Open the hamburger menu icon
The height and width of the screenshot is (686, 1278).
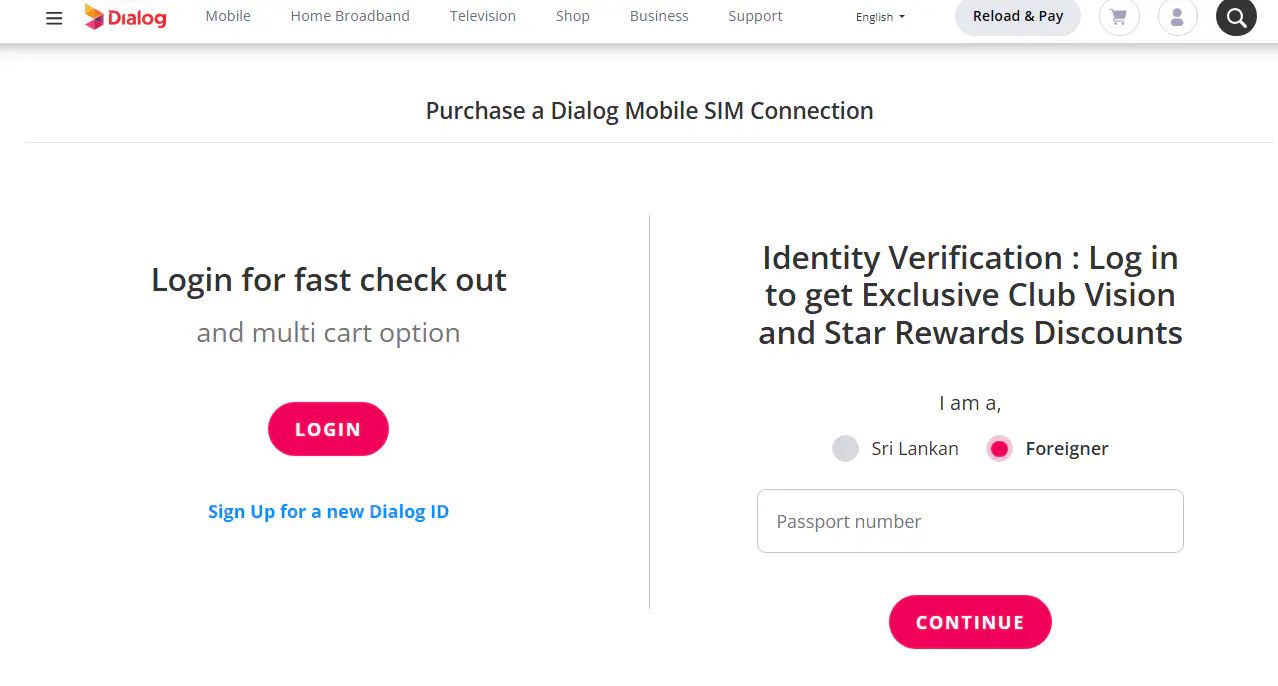[54, 18]
